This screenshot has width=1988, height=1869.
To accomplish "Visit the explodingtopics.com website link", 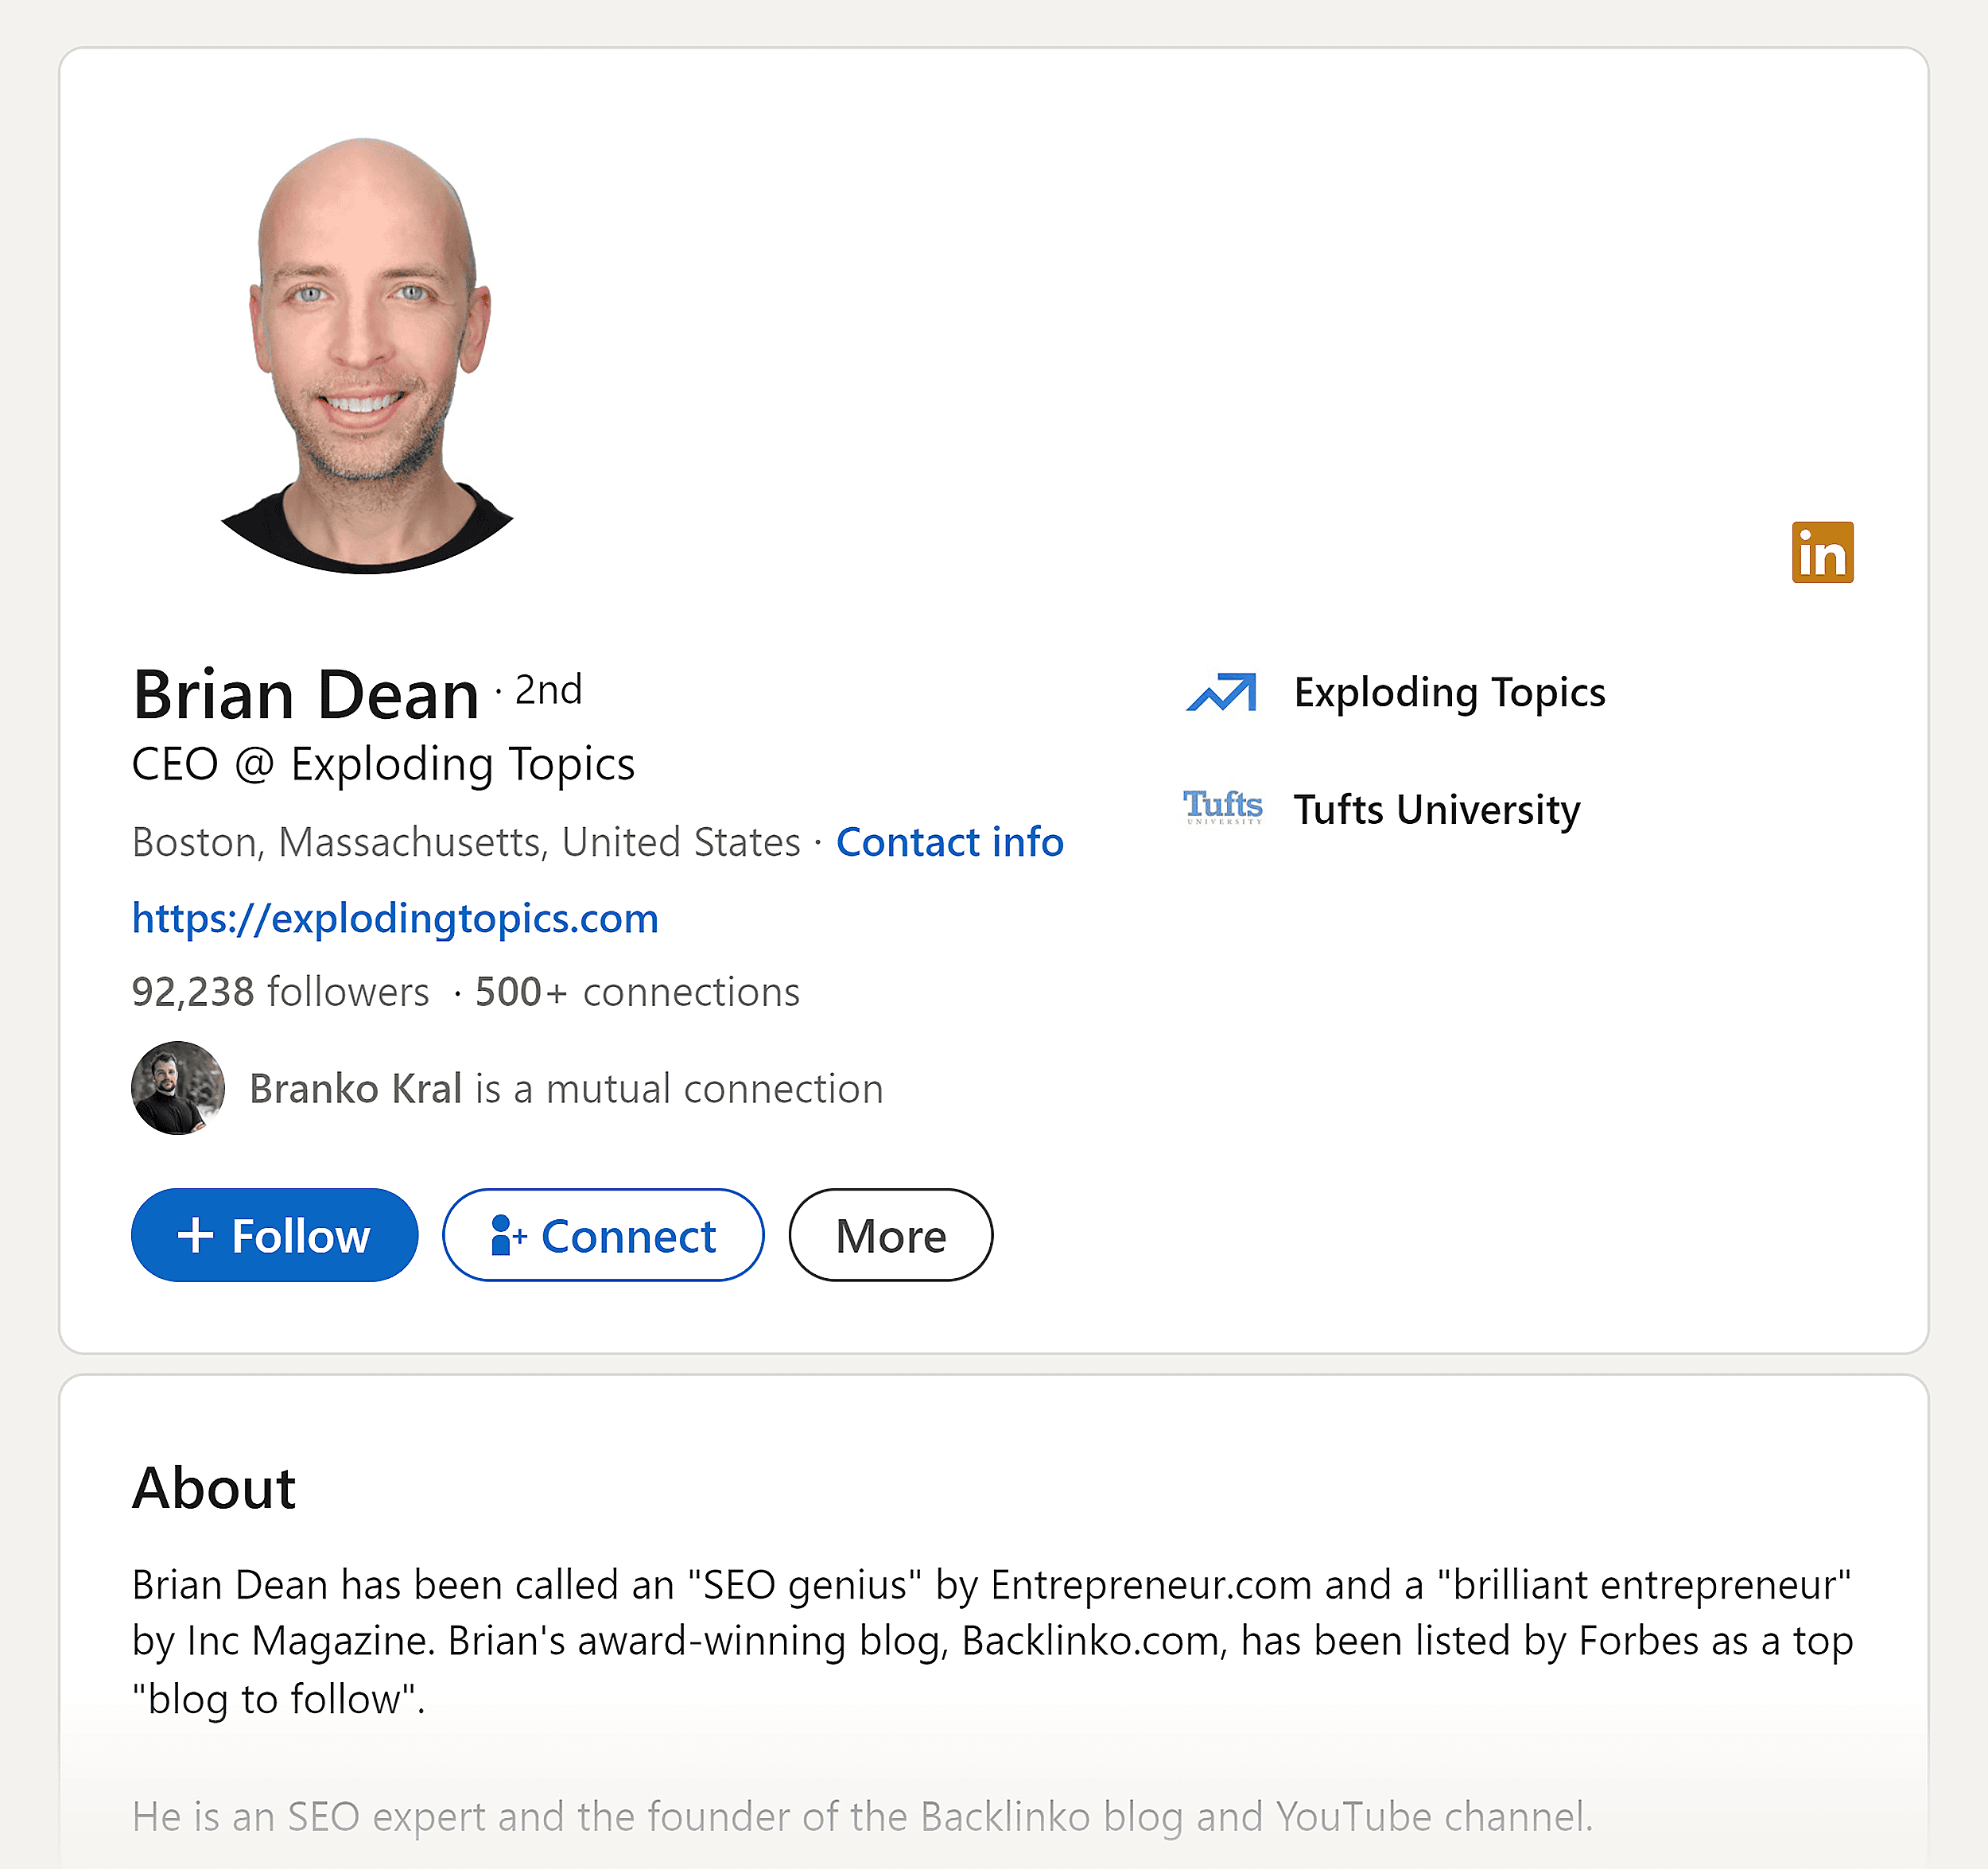I will 395,918.
